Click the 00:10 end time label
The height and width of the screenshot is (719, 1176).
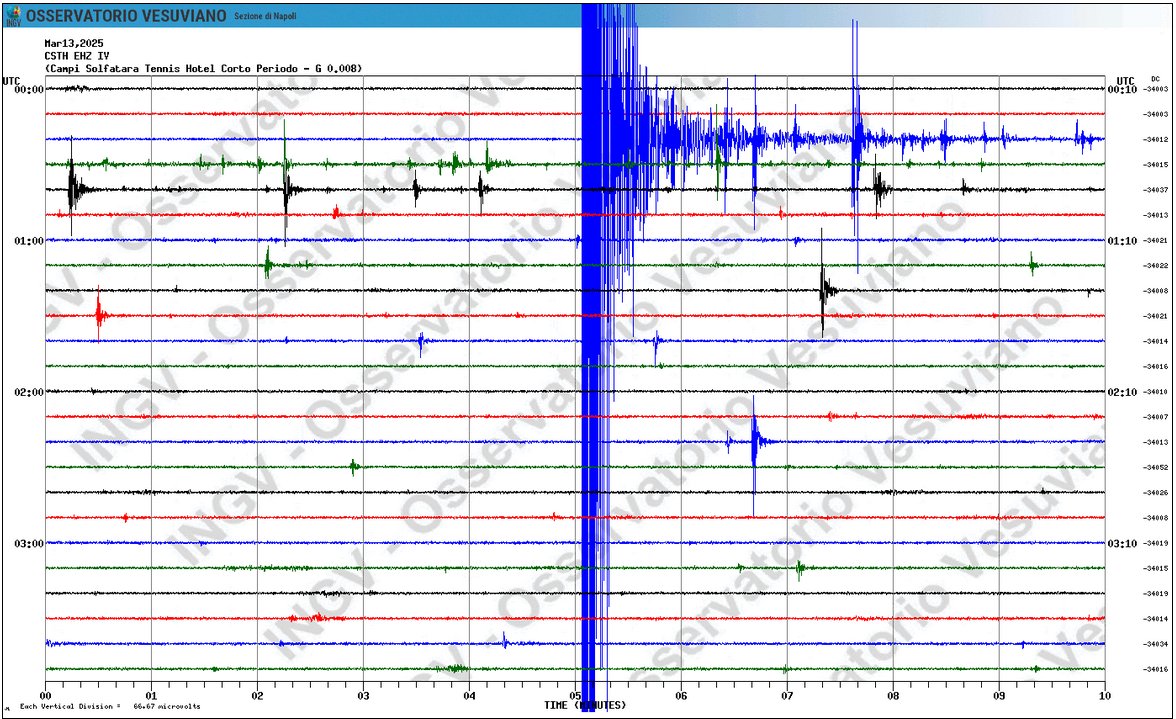point(1122,89)
